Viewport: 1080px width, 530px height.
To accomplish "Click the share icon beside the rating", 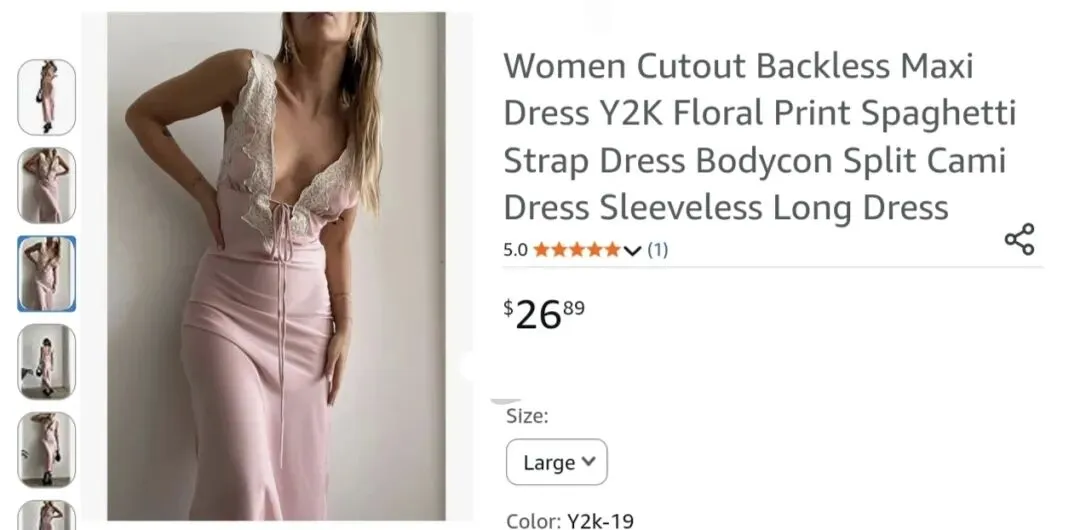I will (1019, 239).
